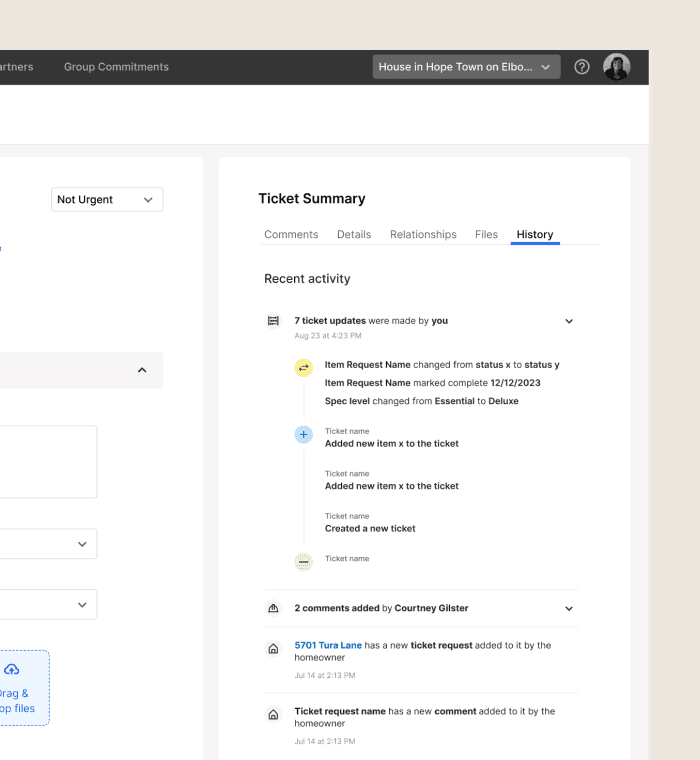Click the ticket updates list icon
This screenshot has height=760, width=700.
coord(273,321)
